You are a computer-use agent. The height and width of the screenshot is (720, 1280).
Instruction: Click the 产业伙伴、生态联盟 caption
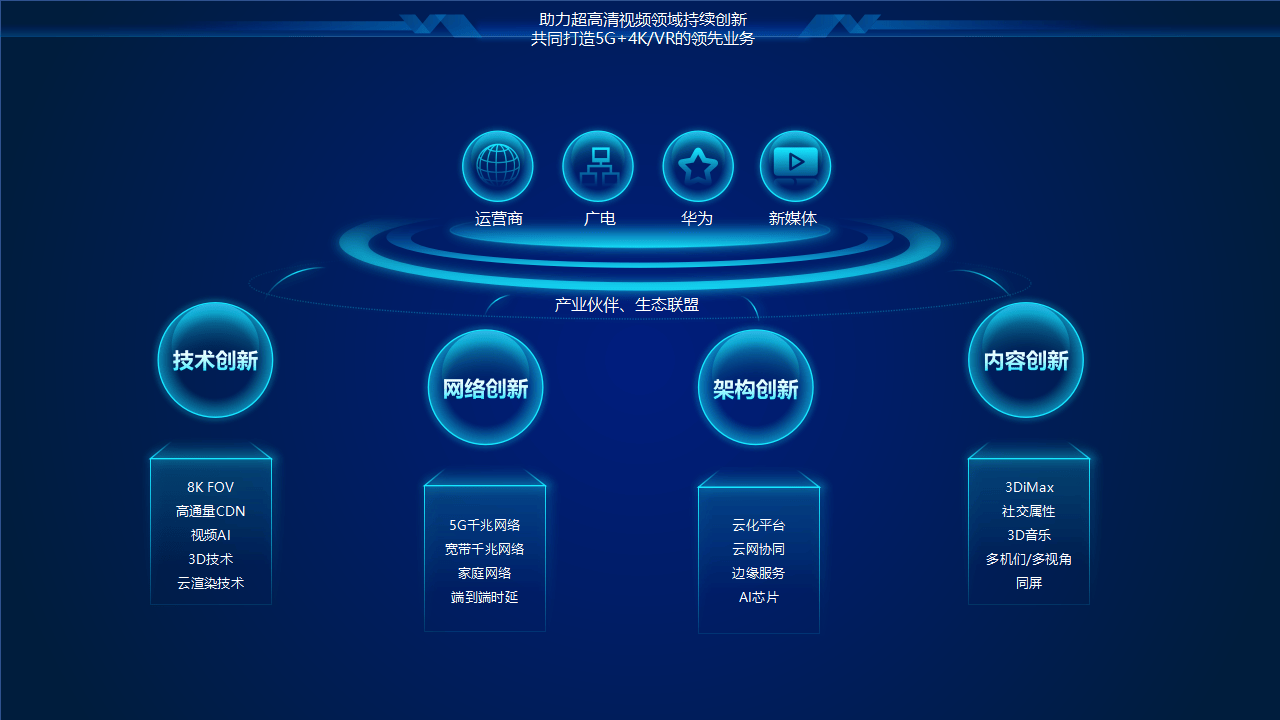(x=627, y=304)
